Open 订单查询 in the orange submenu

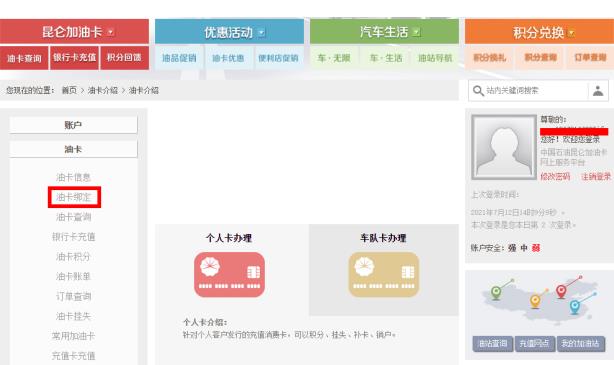click(590, 58)
